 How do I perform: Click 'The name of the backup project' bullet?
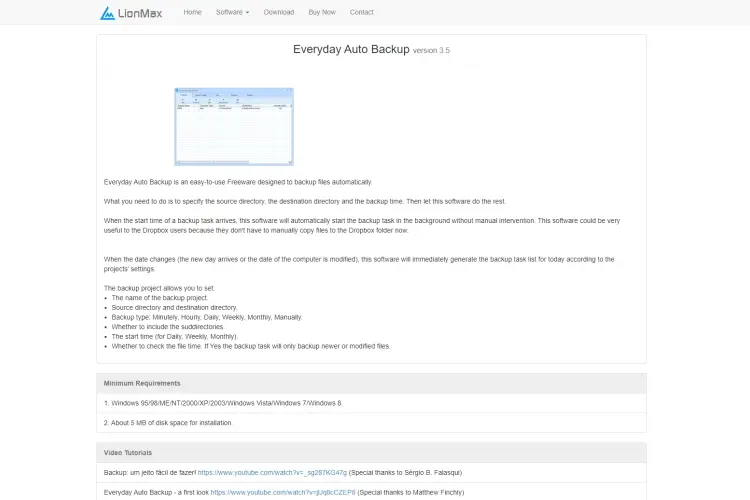point(160,298)
